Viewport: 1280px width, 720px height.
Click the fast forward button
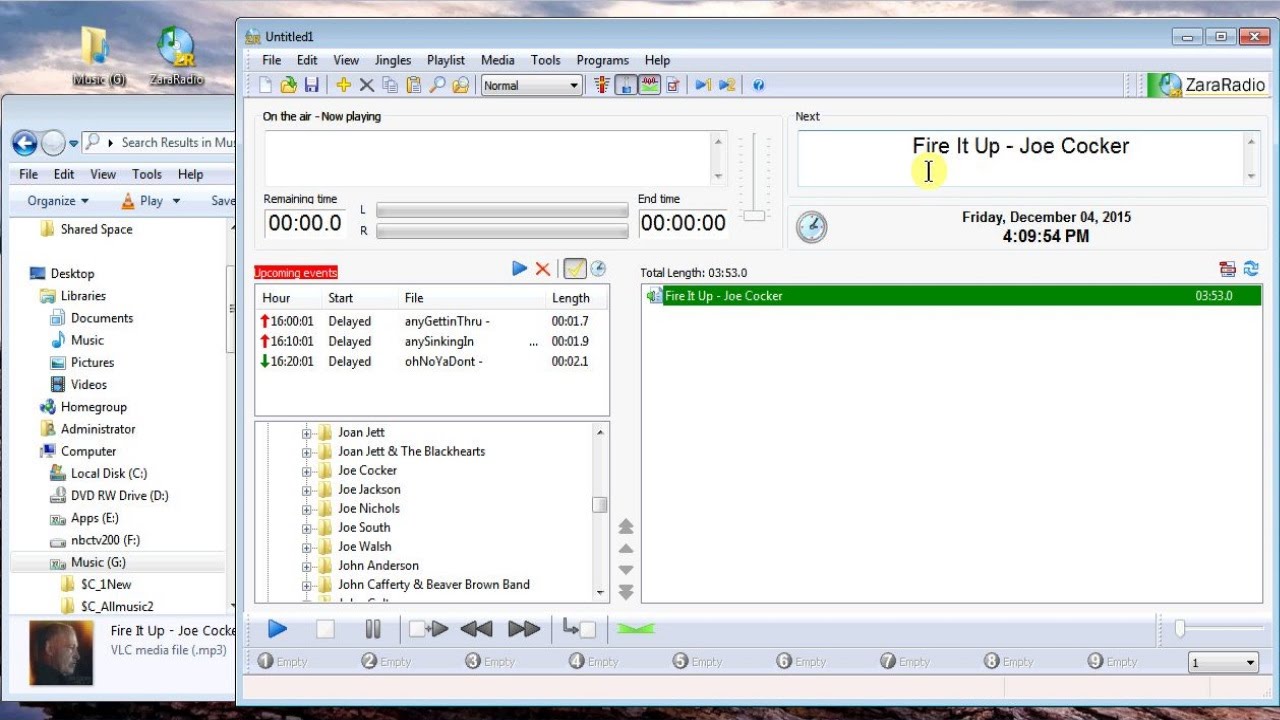click(524, 629)
